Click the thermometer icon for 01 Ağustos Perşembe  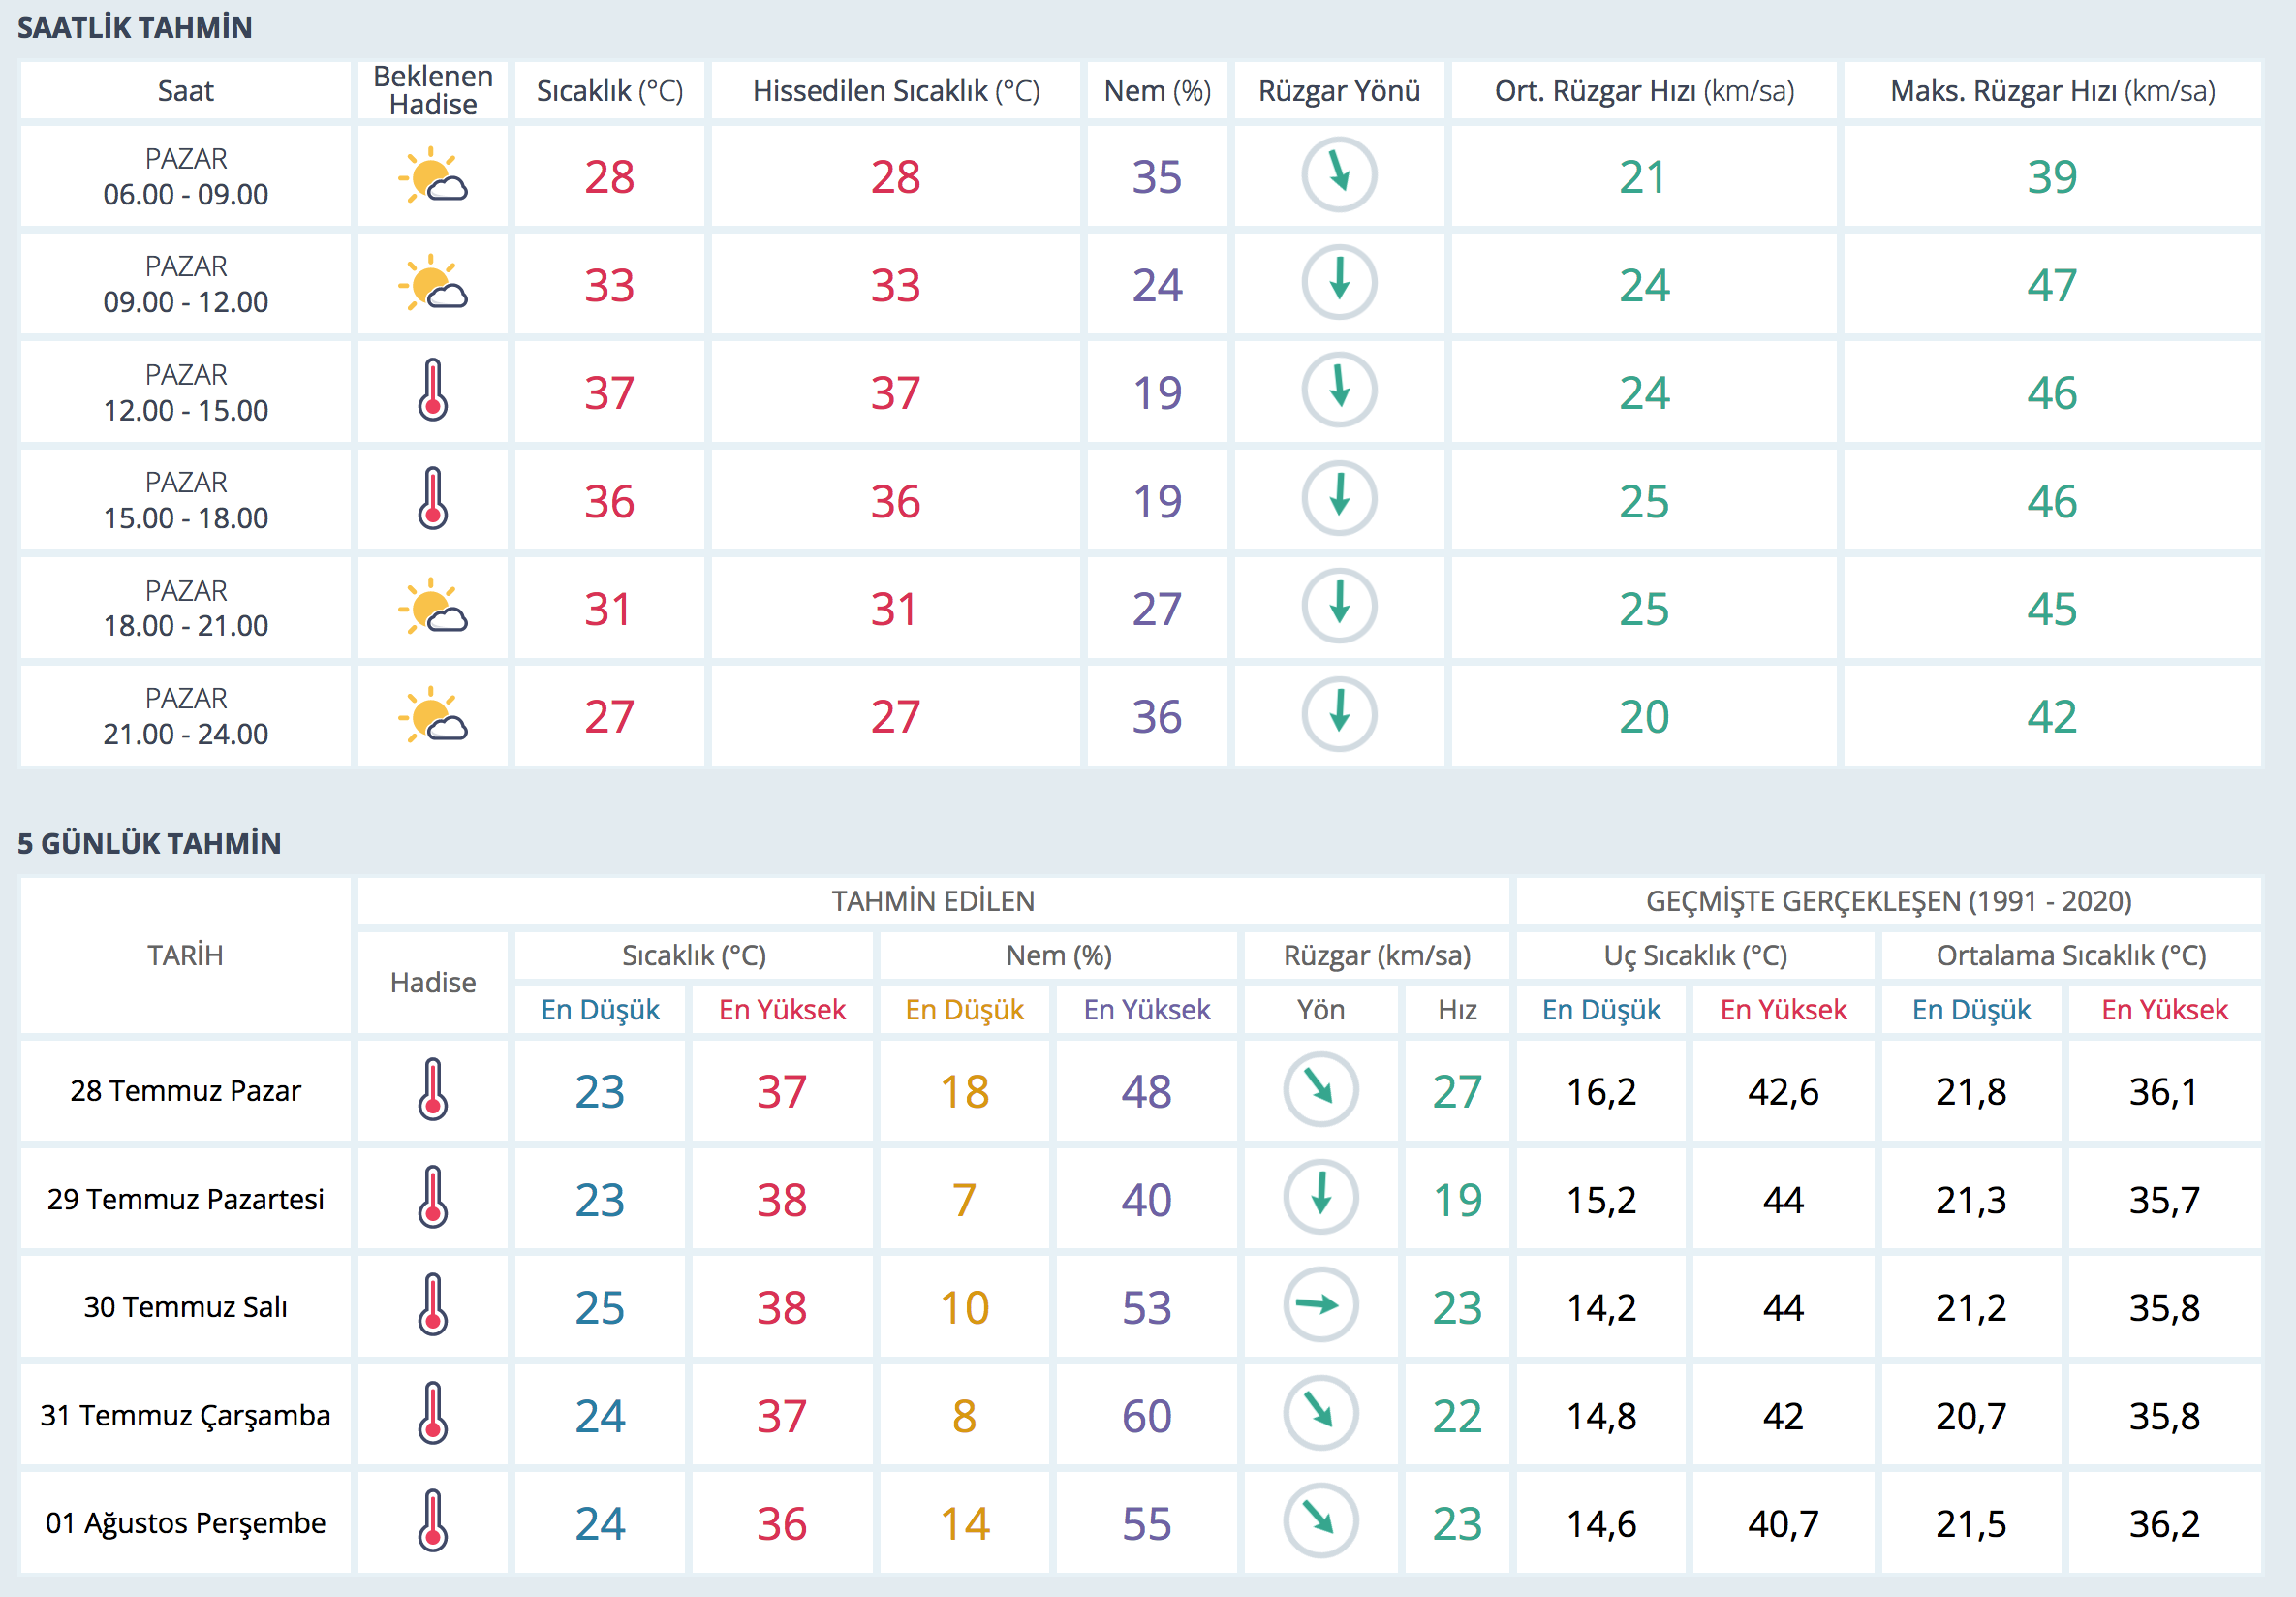(x=433, y=1521)
